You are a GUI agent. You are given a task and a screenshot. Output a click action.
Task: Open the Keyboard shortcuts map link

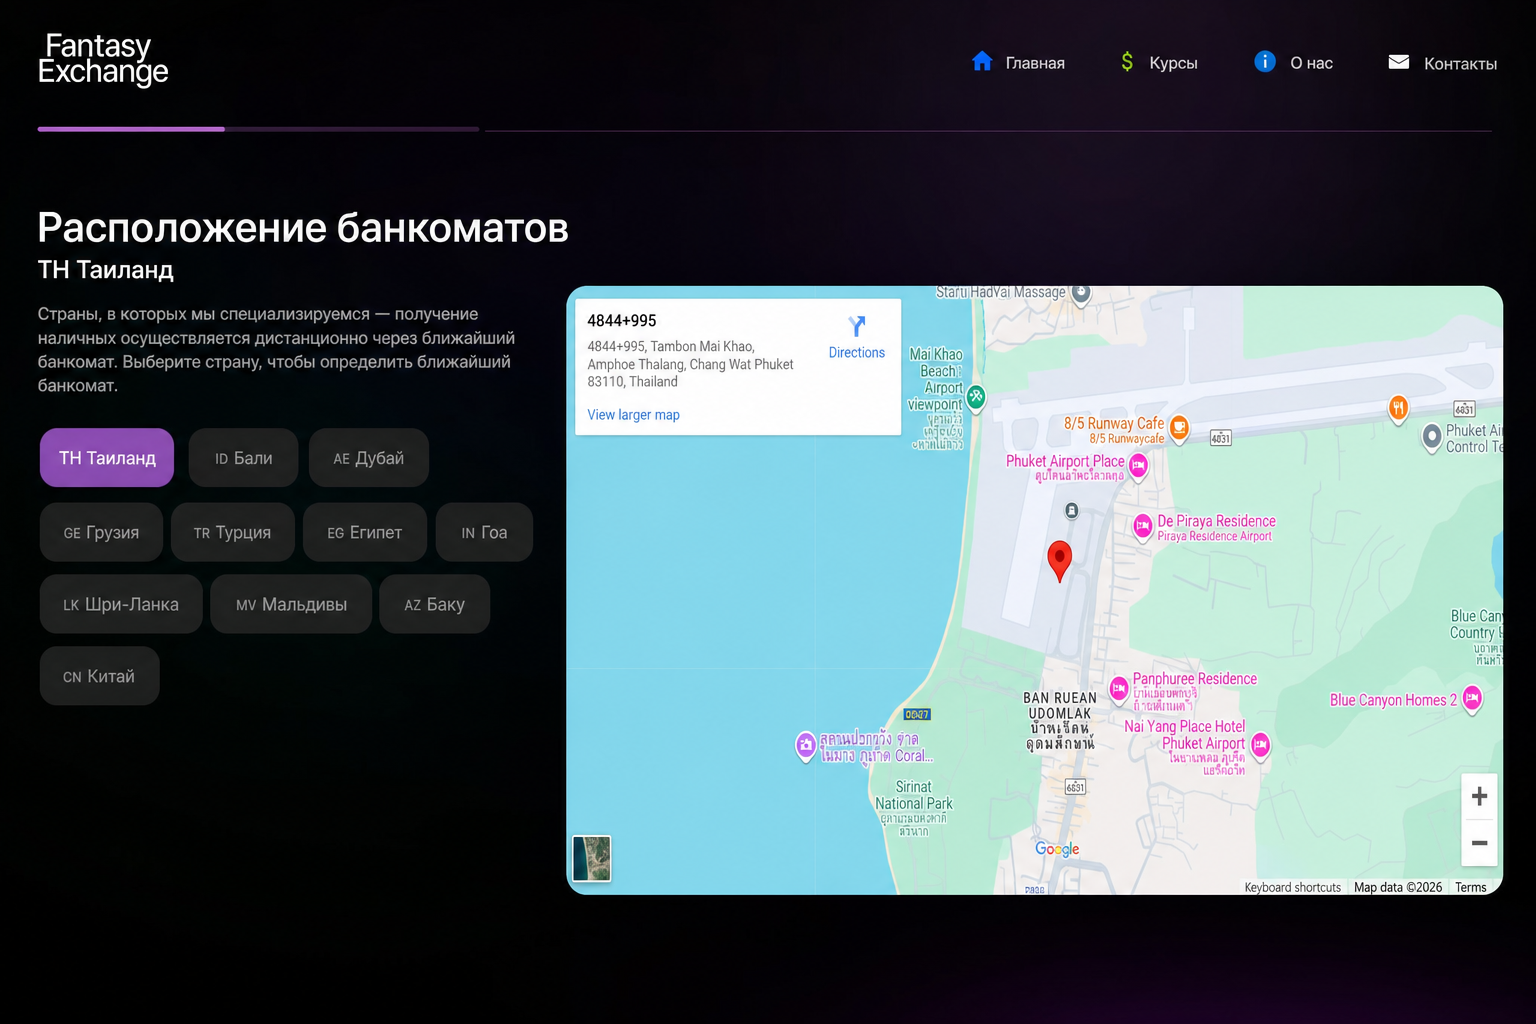[1292, 887]
